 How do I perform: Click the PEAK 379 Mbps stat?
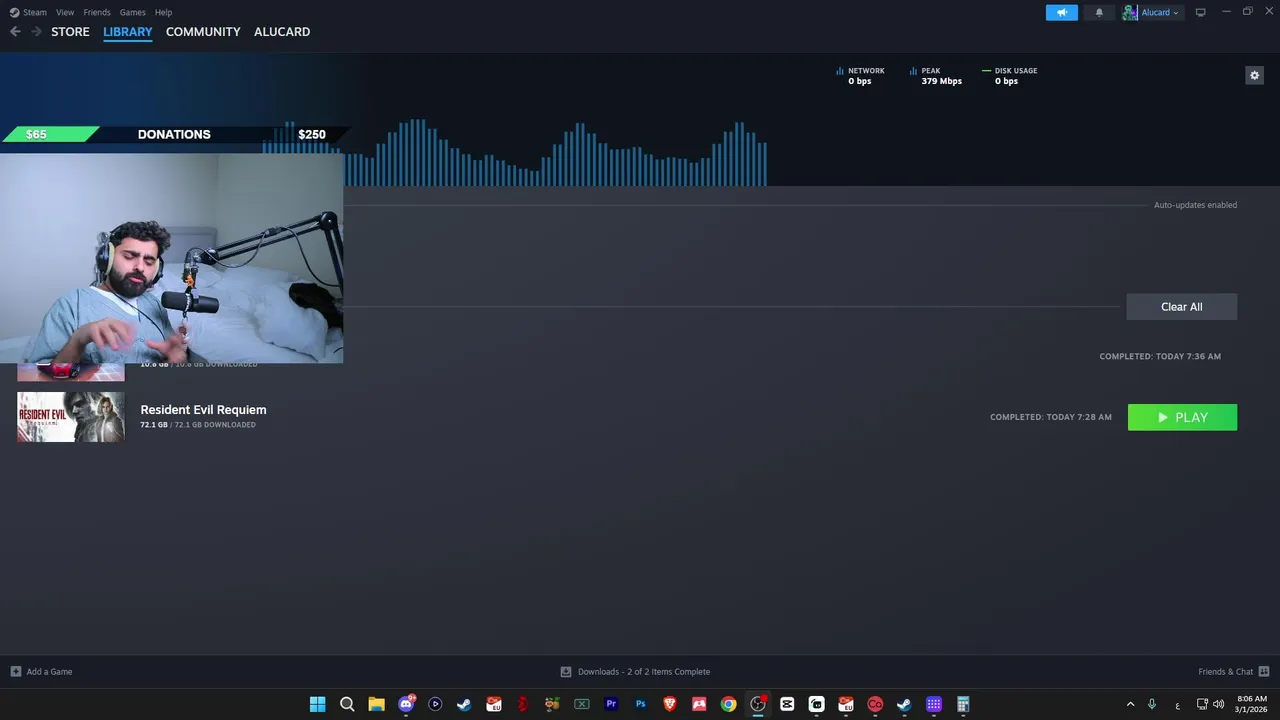pyautogui.click(x=936, y=76)
